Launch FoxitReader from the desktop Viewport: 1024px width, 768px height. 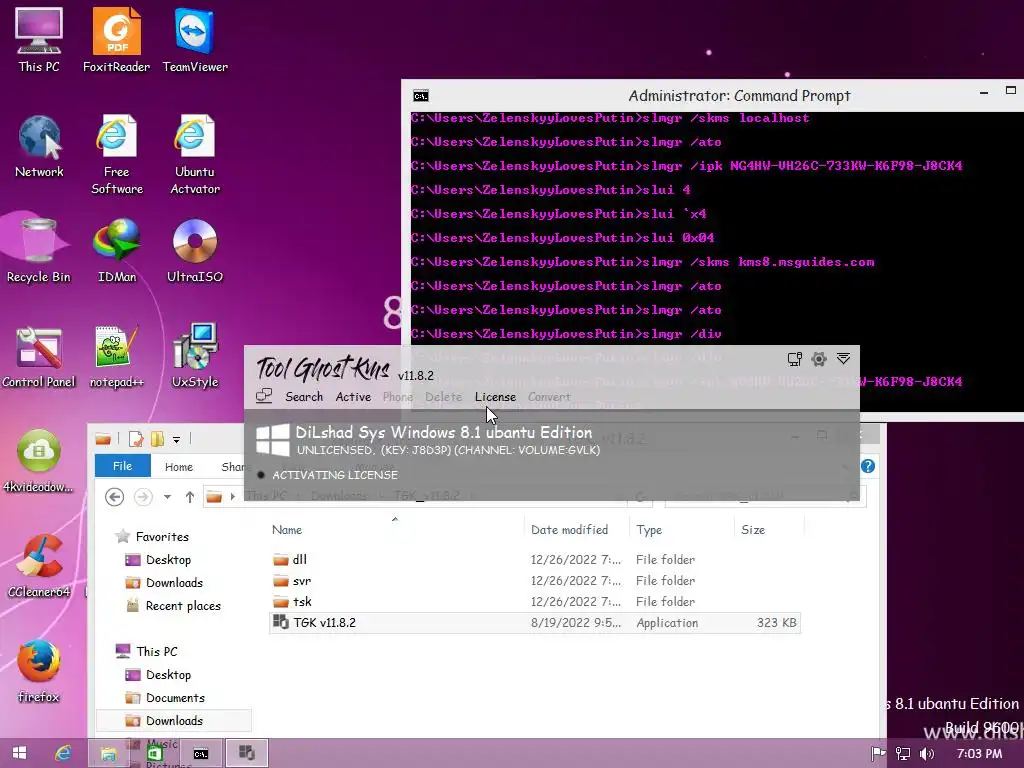116,40
